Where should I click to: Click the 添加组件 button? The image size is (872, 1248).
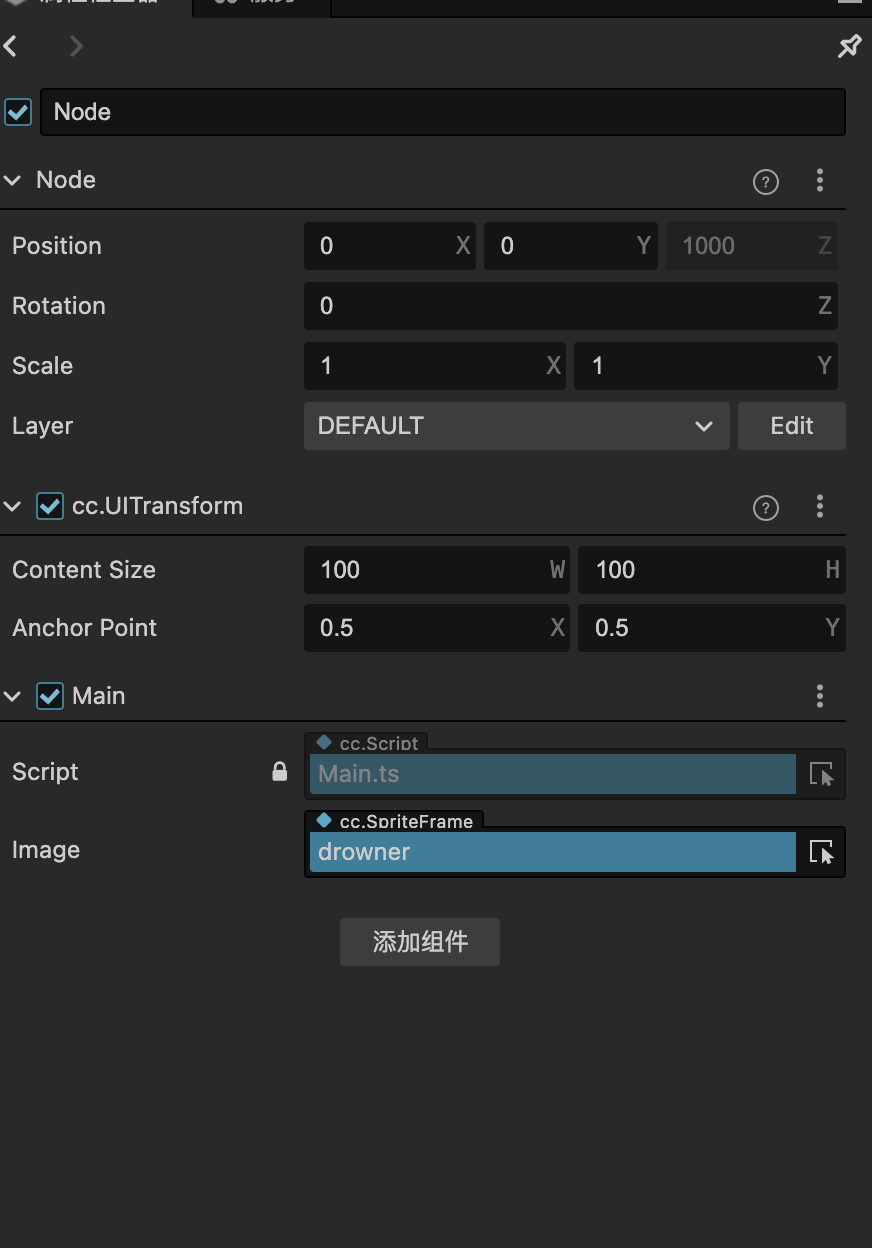tap(420, 942)
